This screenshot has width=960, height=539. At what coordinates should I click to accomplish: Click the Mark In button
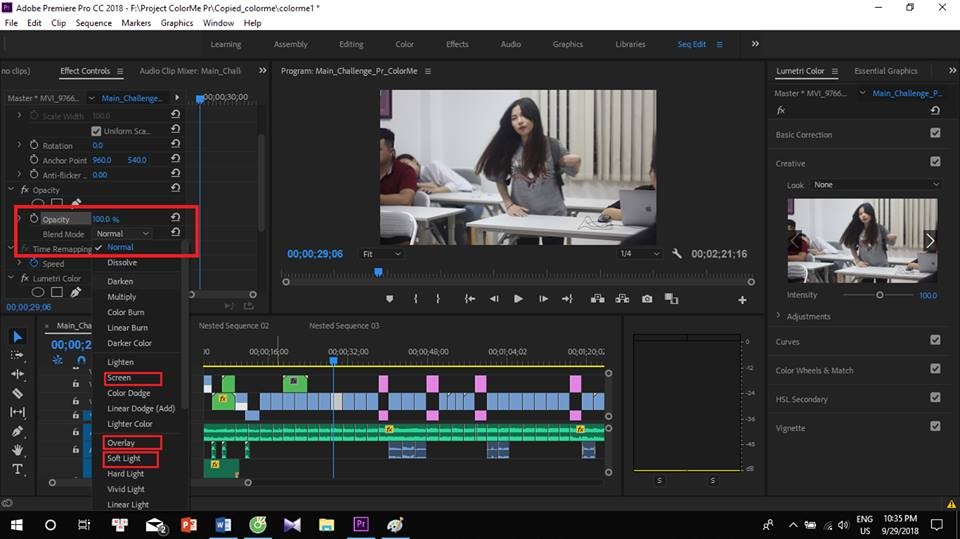pyautogui.click(x=416, y=299)
